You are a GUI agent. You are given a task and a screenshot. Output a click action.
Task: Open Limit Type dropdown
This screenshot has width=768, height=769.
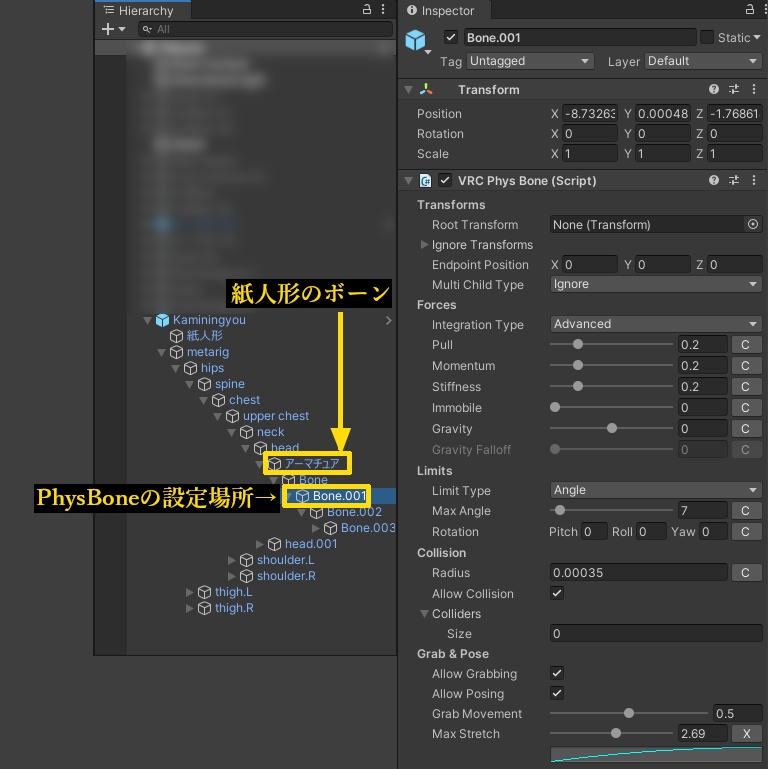click(x=656, y=490)
